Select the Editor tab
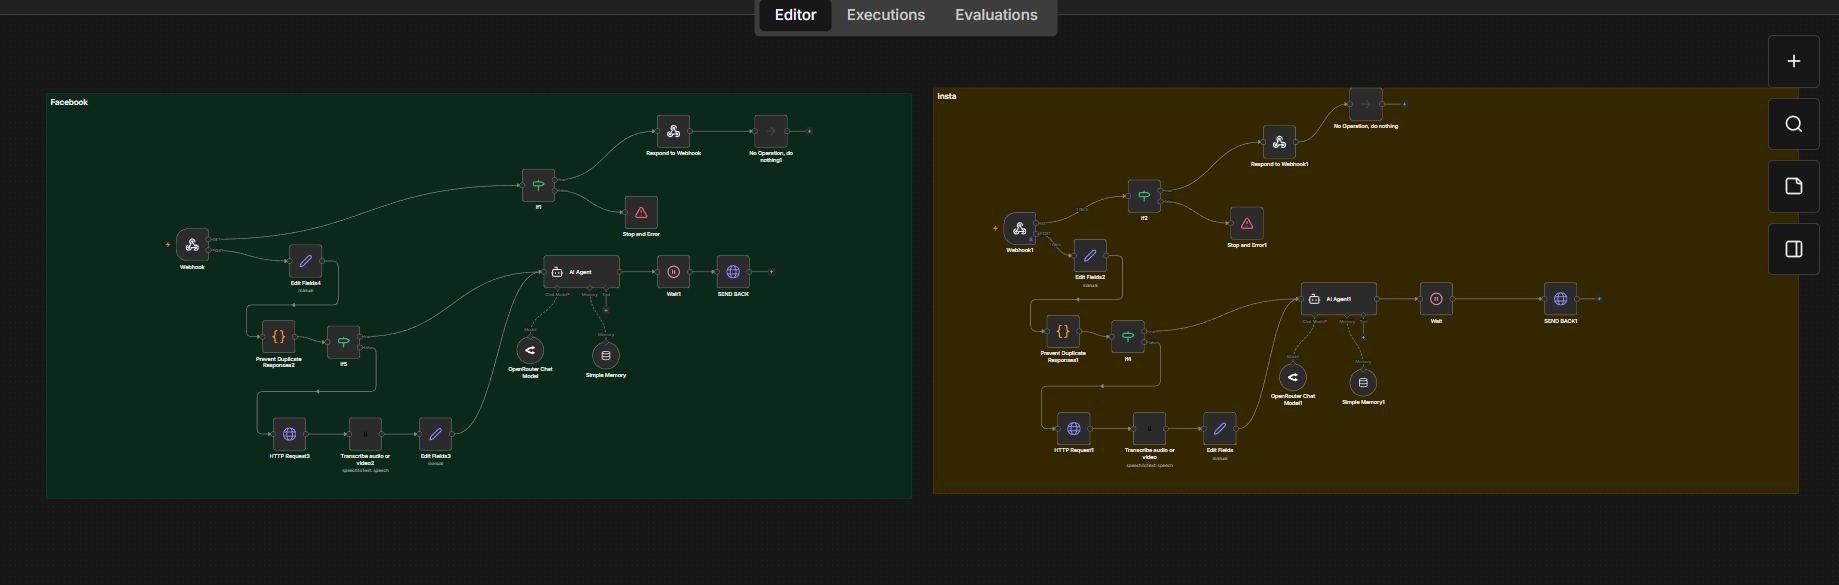1839x585 pixels. pyautogui.click(x=795, y=15)
